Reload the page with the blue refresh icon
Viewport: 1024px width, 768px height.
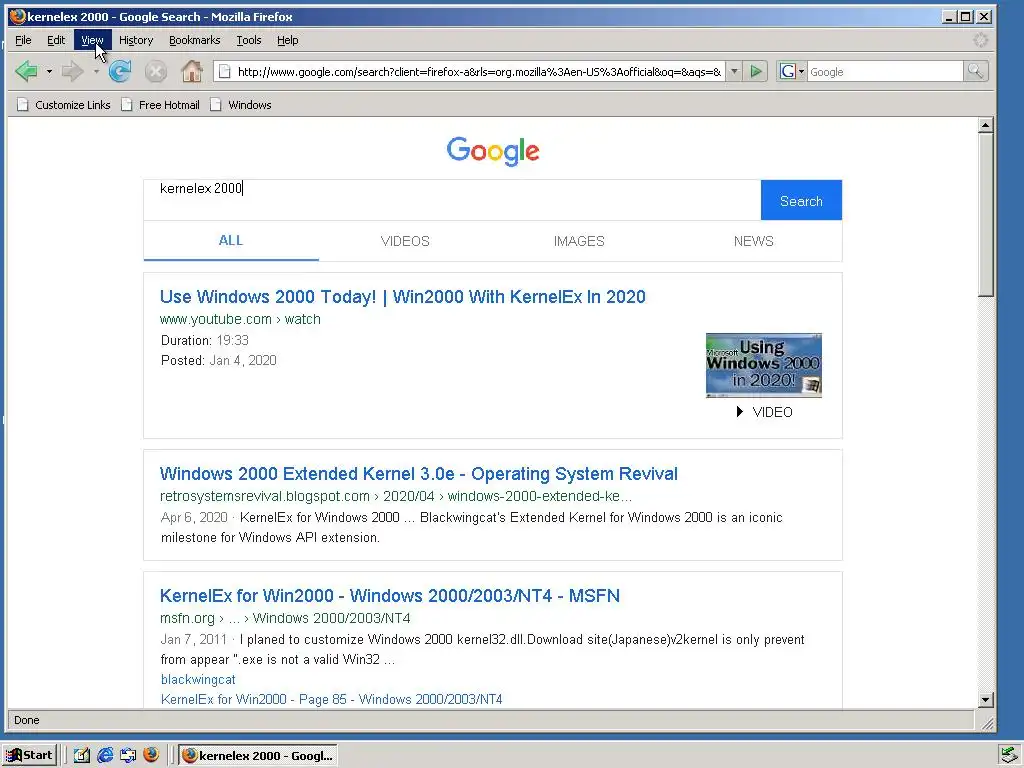120,71
